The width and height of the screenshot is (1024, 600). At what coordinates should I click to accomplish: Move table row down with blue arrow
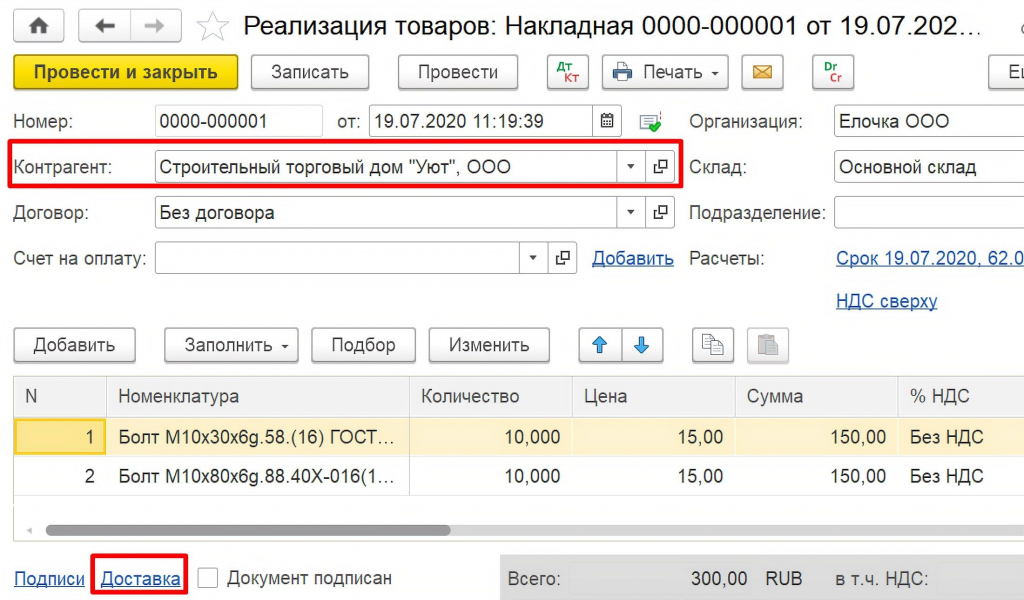click(x=642, y=345)
